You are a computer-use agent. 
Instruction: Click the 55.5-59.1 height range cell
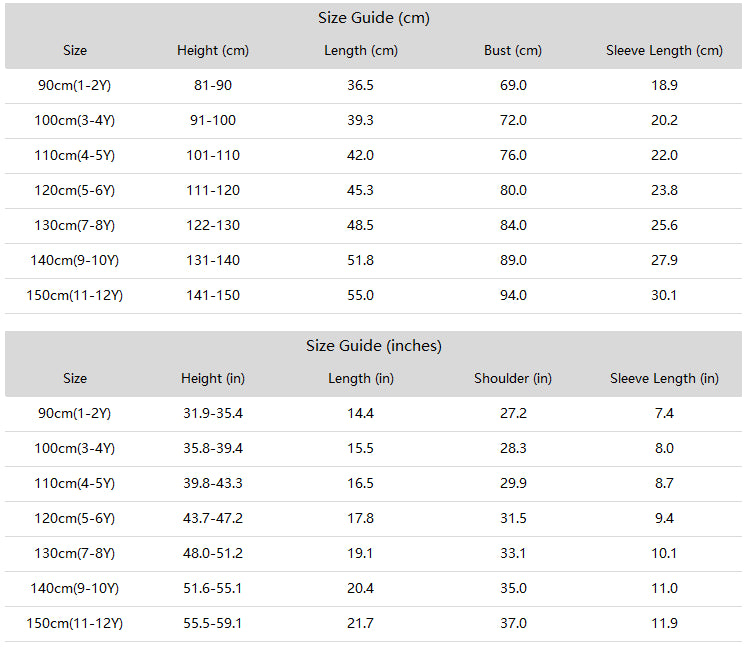[x=213, y=623]
